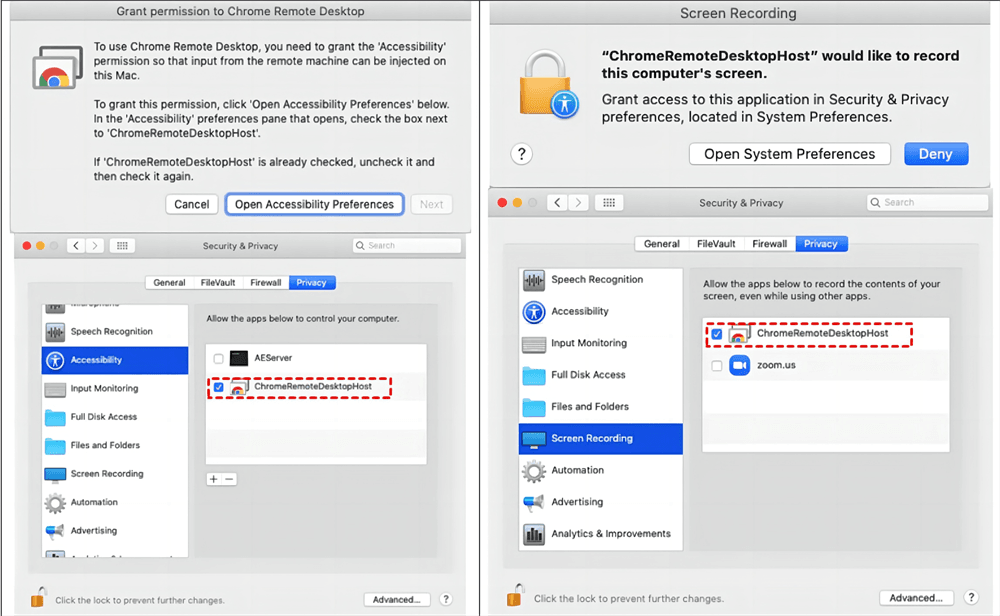Check the AEServer checkbox

(219, 358)
